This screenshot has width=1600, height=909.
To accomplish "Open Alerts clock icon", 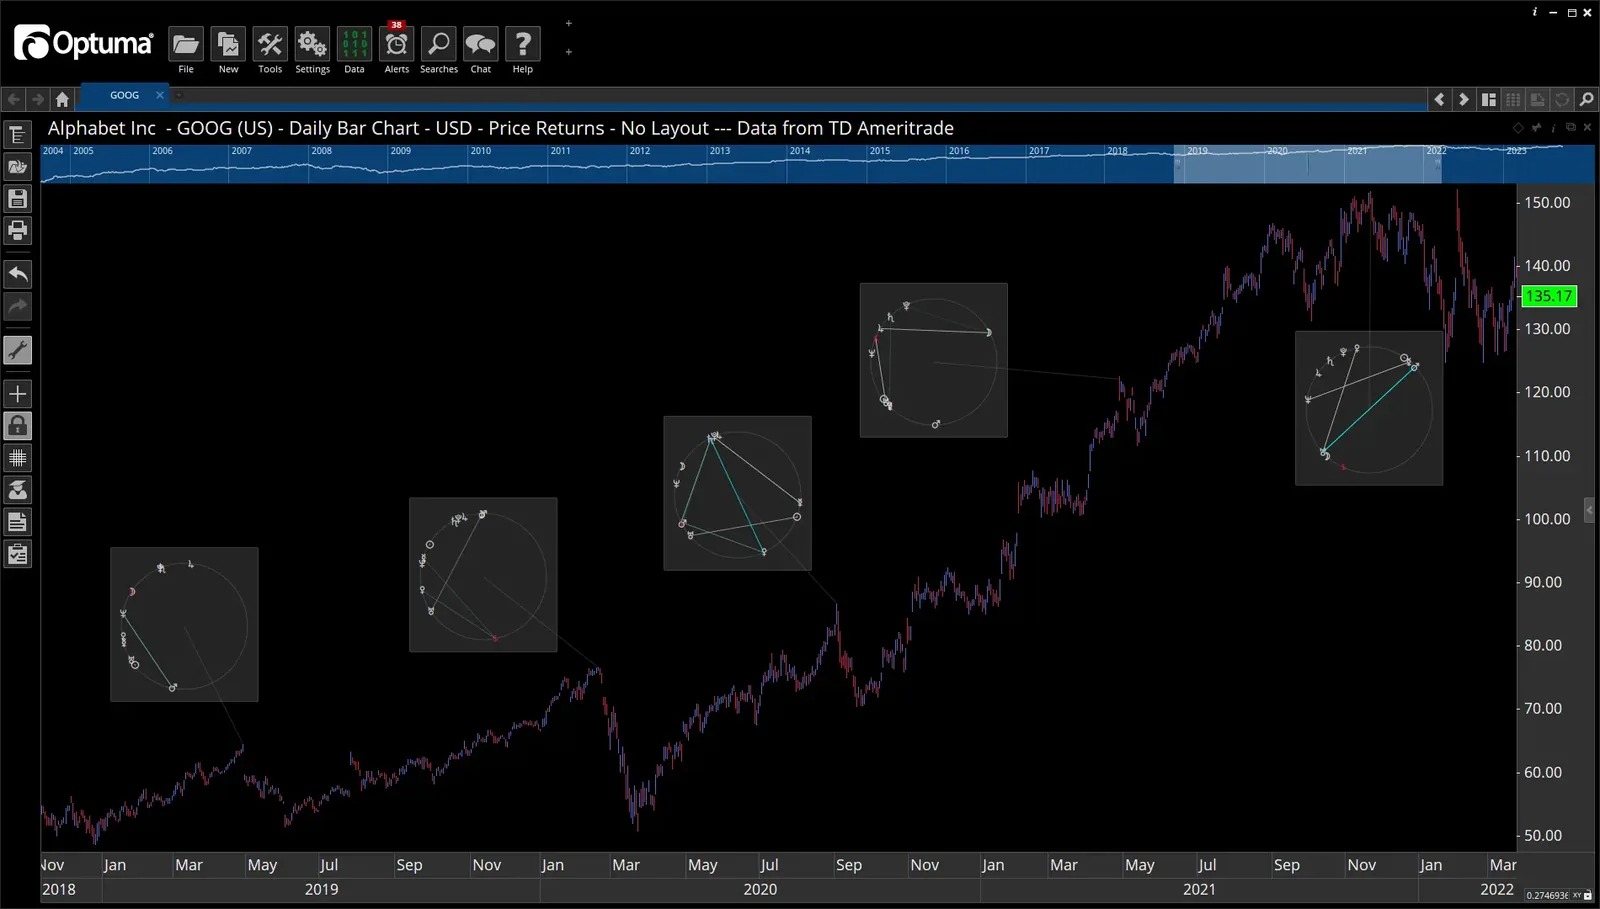I will coord(397,44).
